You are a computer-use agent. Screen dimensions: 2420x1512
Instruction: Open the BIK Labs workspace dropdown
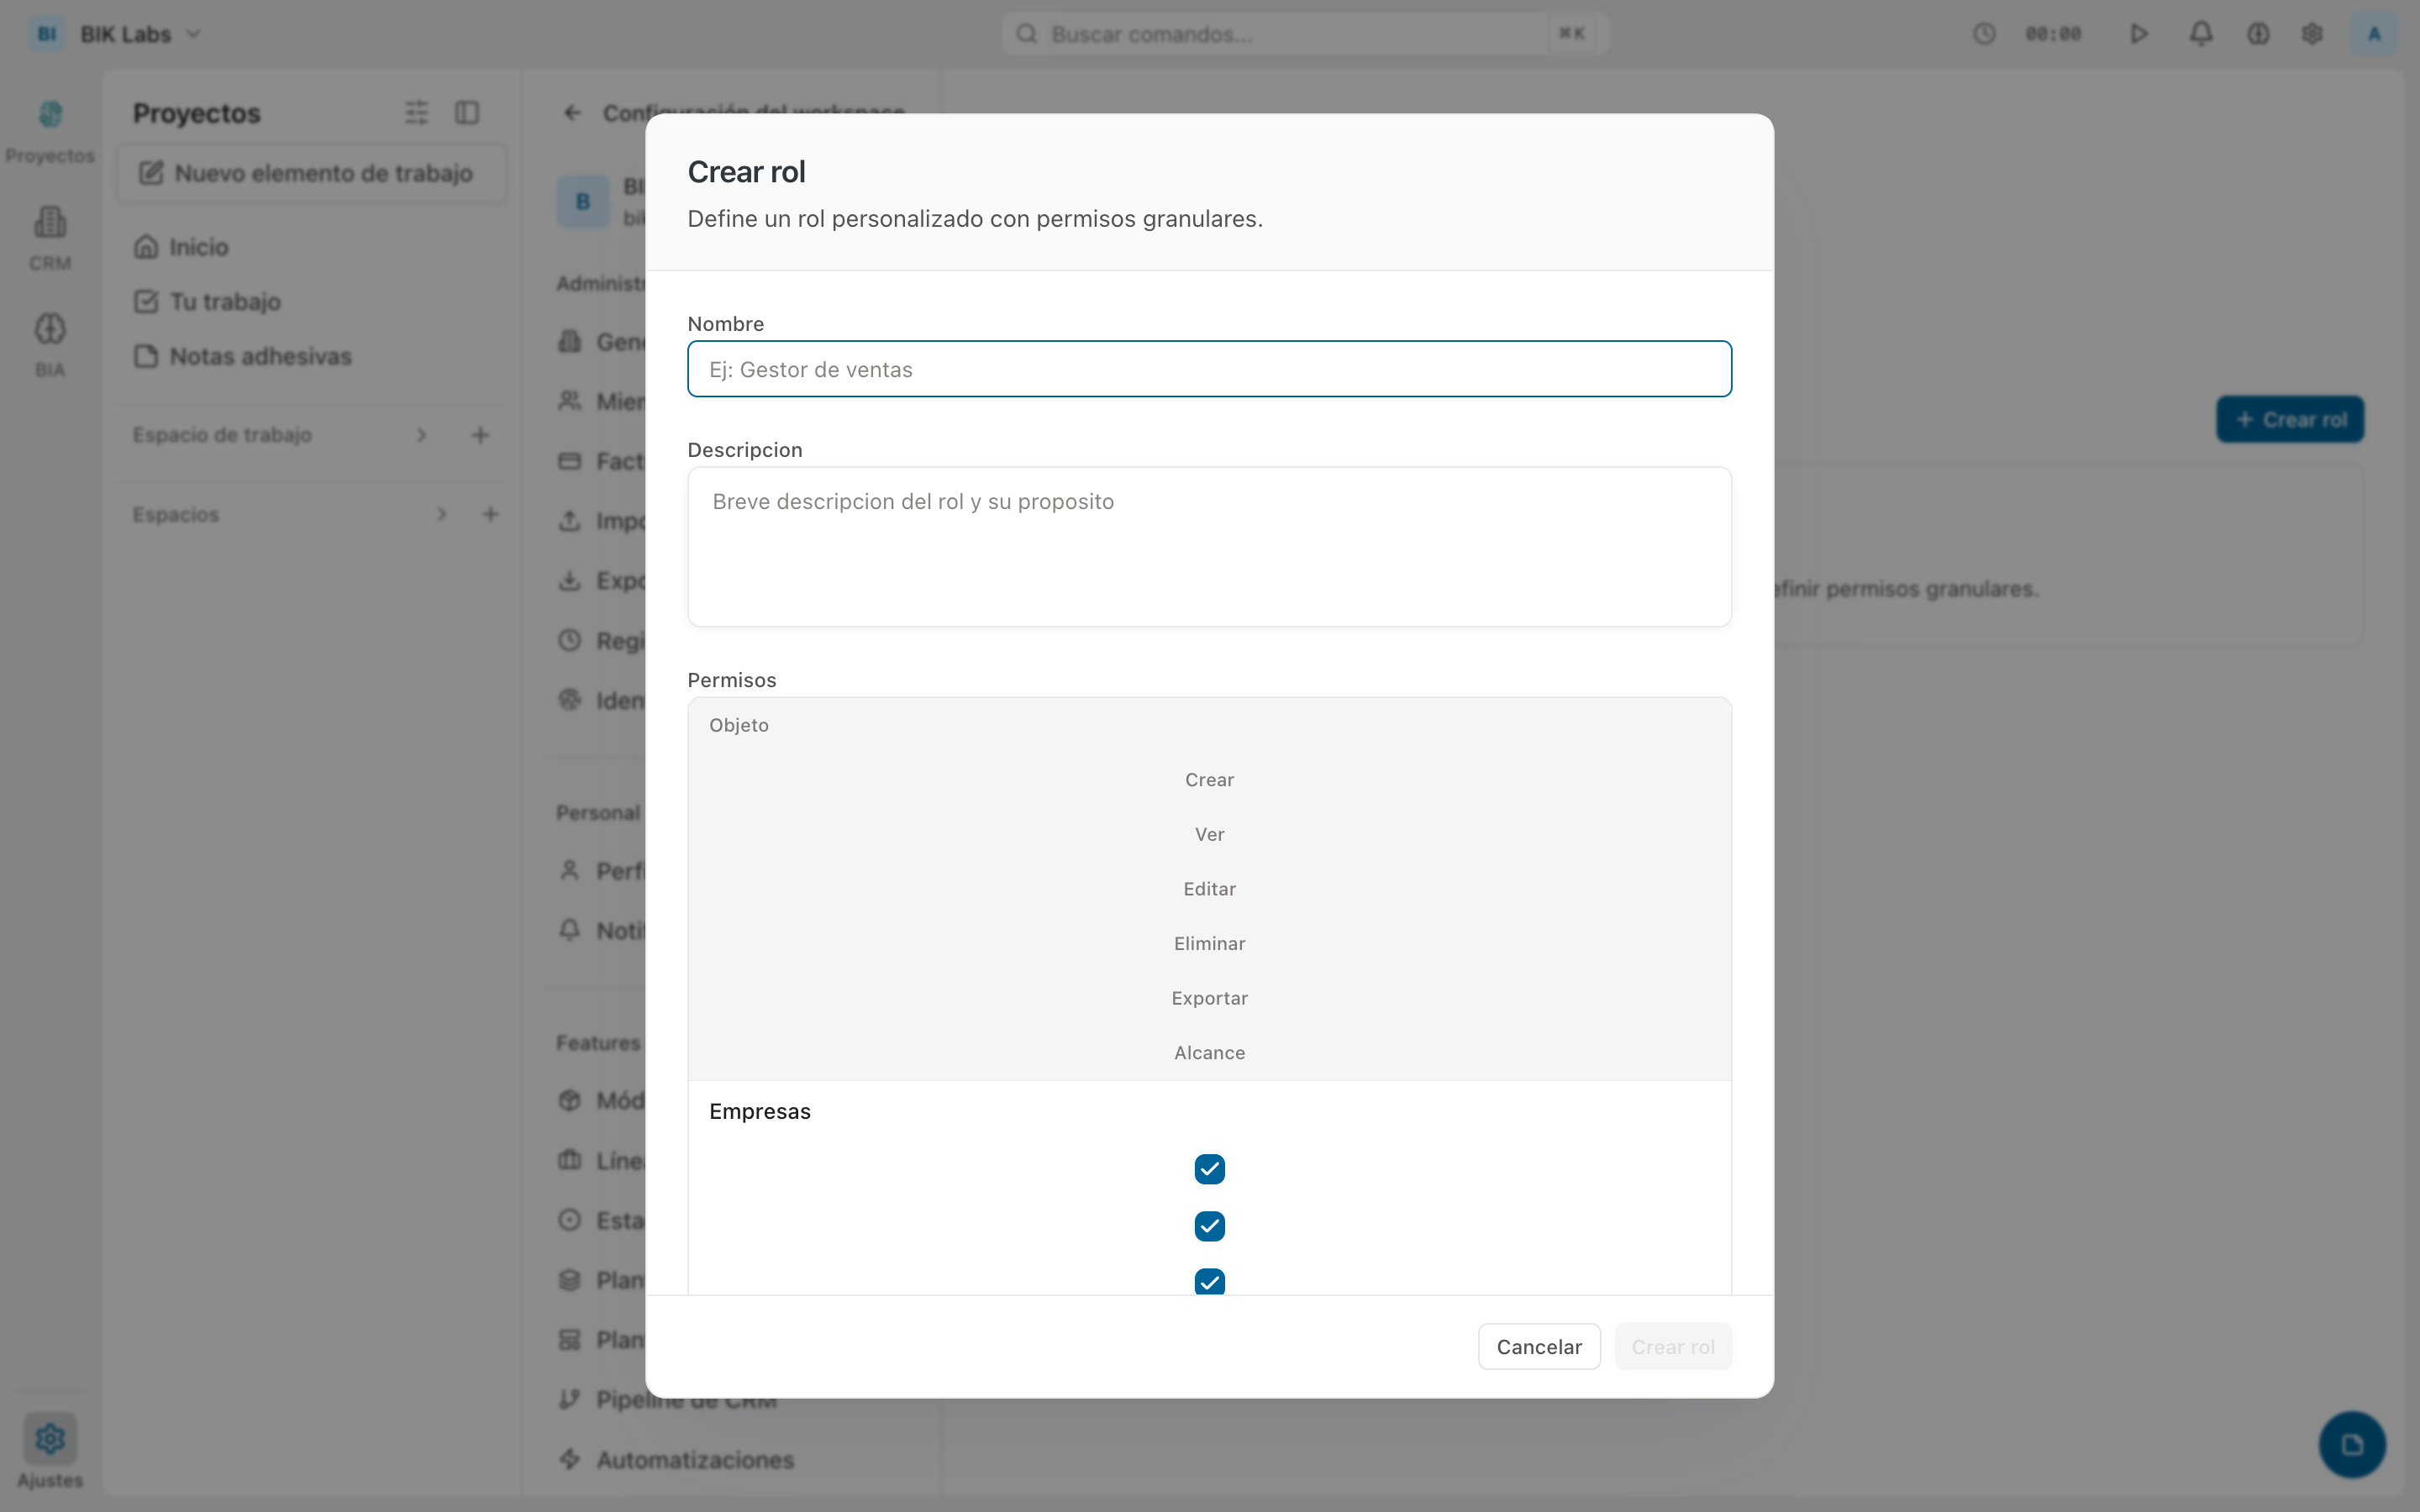point(140,34)
